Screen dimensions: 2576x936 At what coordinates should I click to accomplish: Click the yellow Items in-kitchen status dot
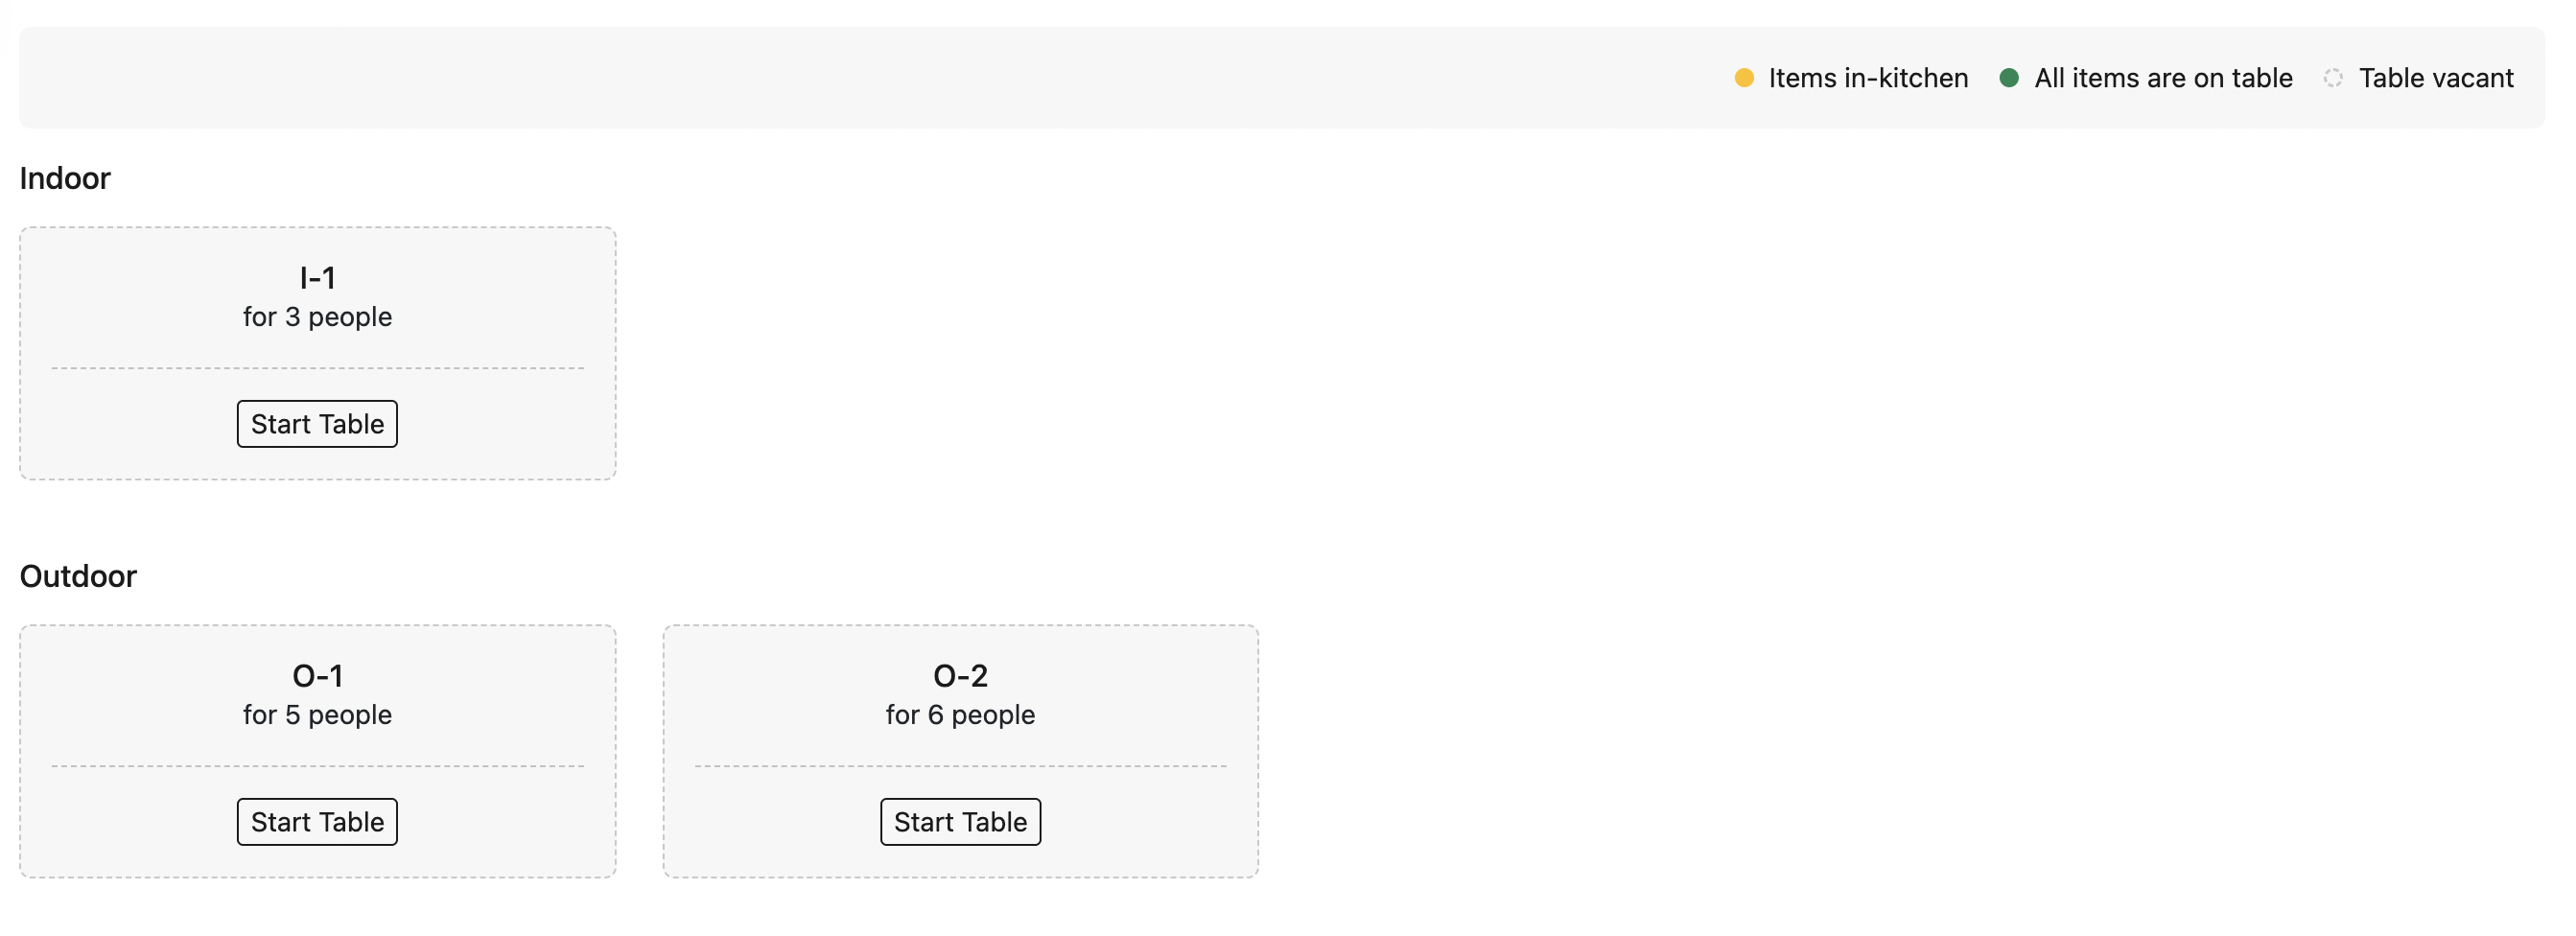pos(1743,78)
